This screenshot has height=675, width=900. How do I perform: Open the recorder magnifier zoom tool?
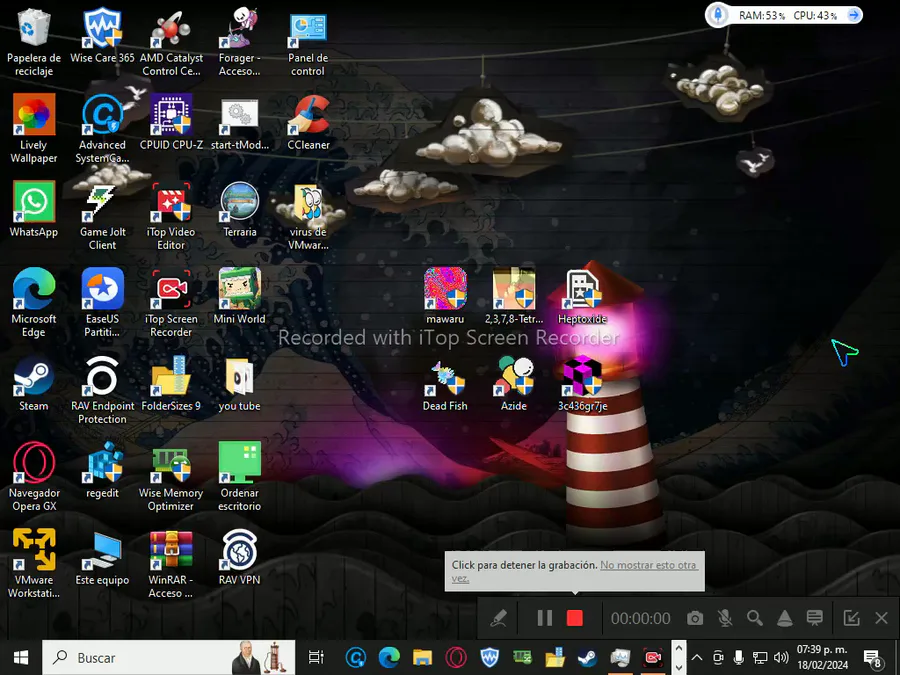(755, 618)
